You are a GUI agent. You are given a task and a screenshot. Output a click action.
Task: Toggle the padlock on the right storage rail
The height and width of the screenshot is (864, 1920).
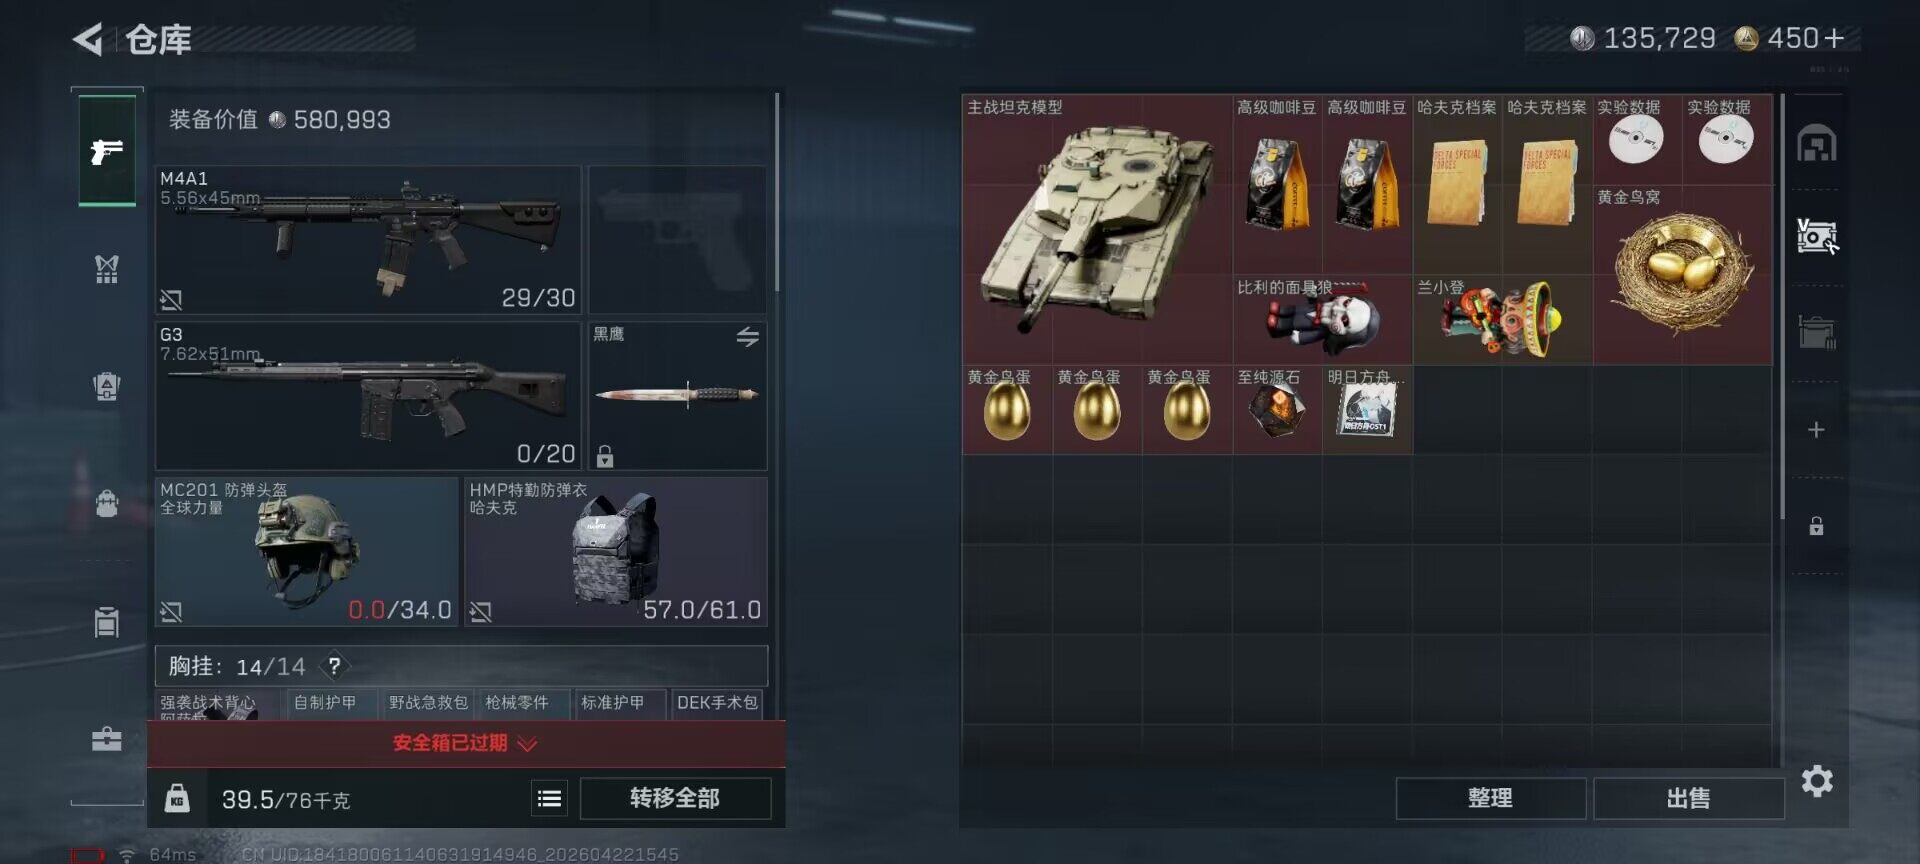click(1816, 526)
